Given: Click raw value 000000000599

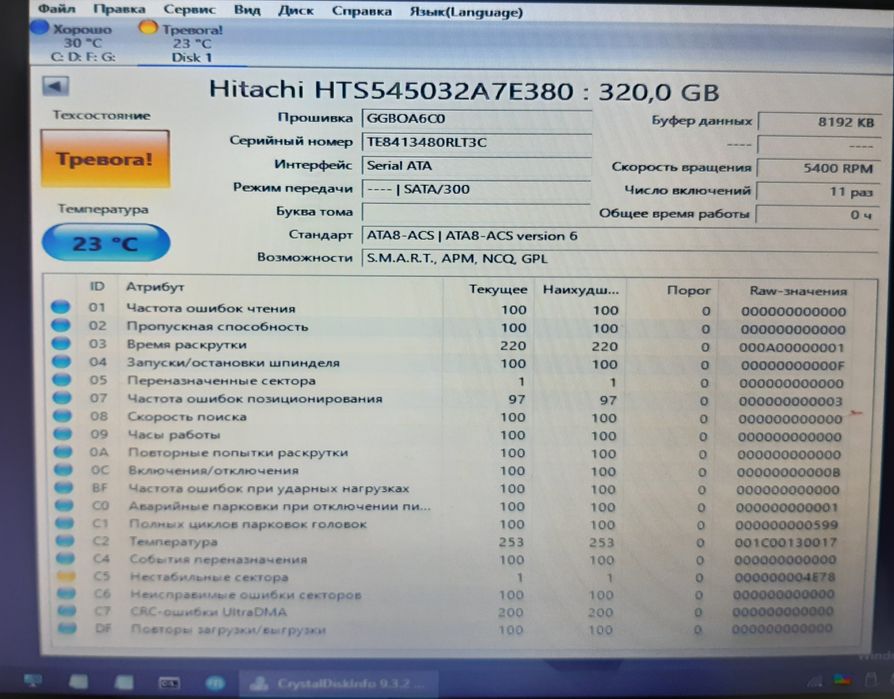Looking at the screenshot, I should (x=787, y=525).
